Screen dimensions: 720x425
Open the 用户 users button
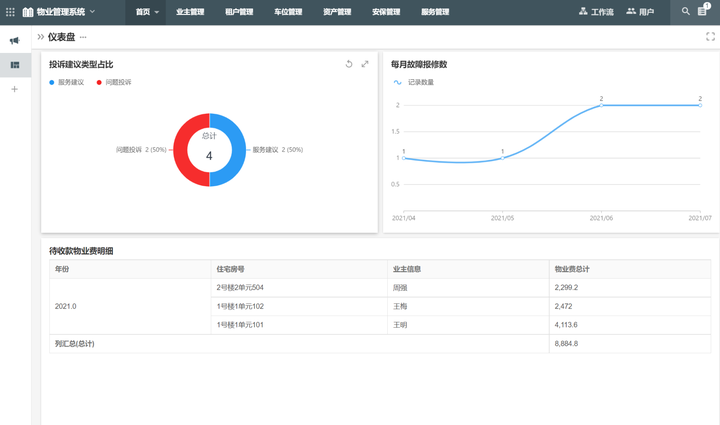(640, 11)
